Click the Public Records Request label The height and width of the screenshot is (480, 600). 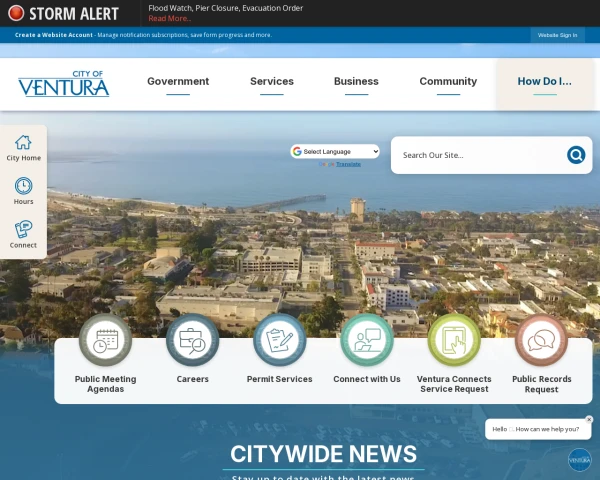click(541, 384)
